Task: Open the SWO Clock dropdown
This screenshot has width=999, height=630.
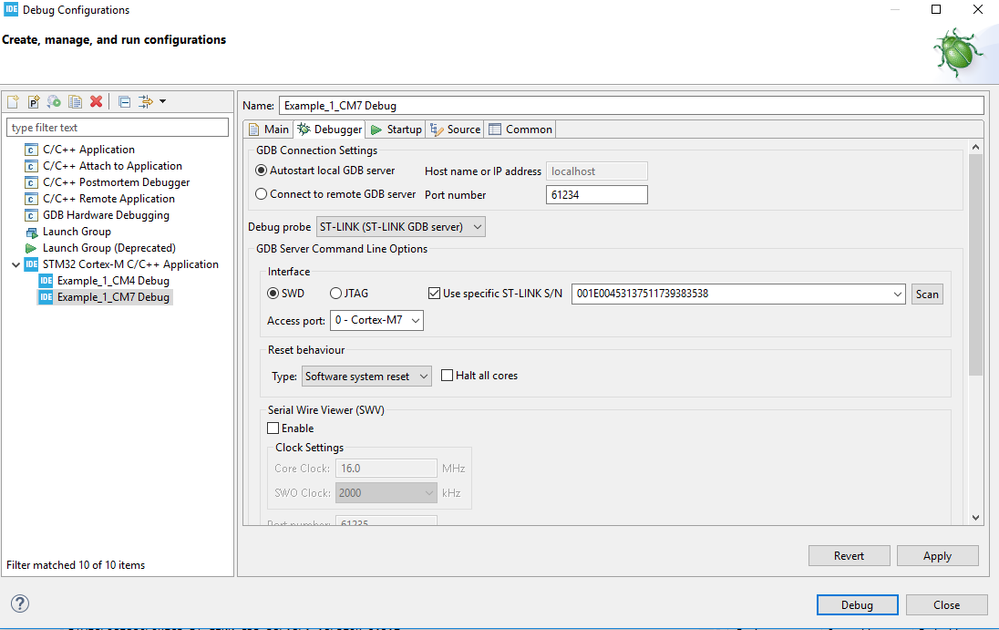Action: [386, 492]
